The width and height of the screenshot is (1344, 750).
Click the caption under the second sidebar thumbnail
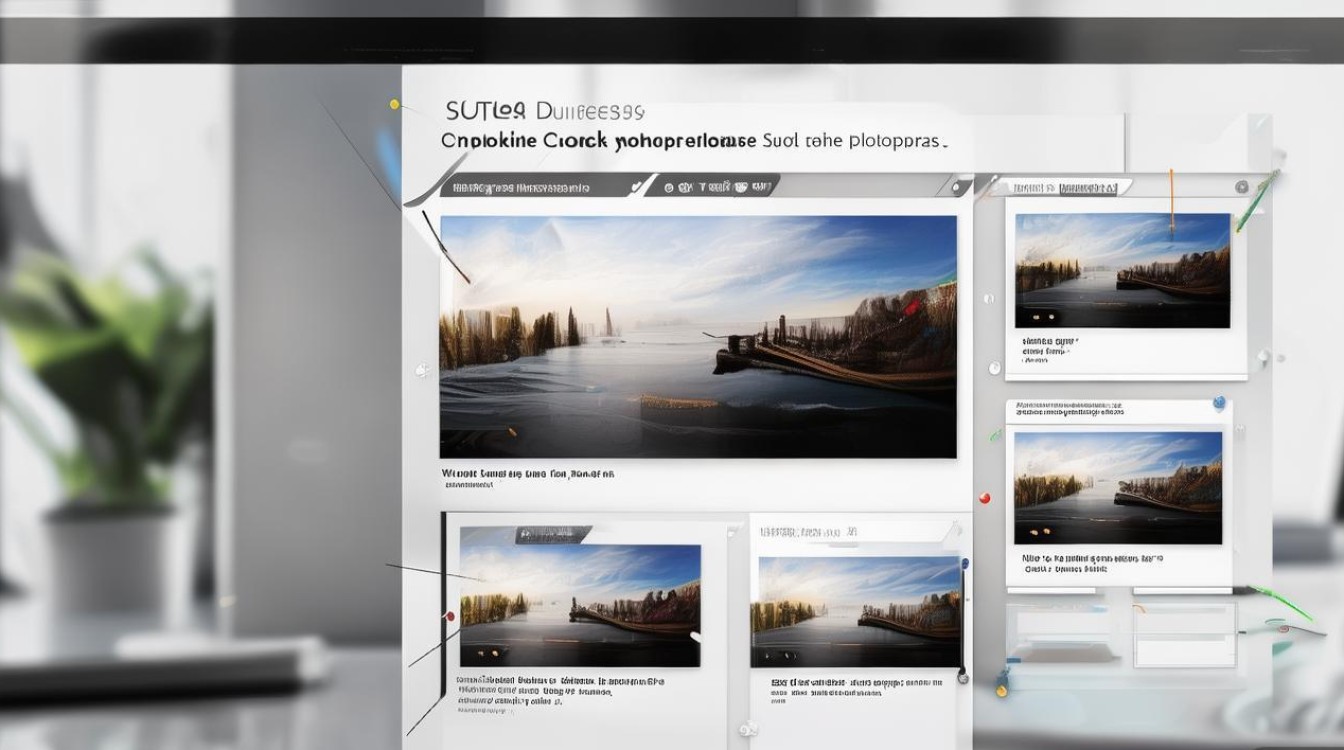click(1091, 560)
